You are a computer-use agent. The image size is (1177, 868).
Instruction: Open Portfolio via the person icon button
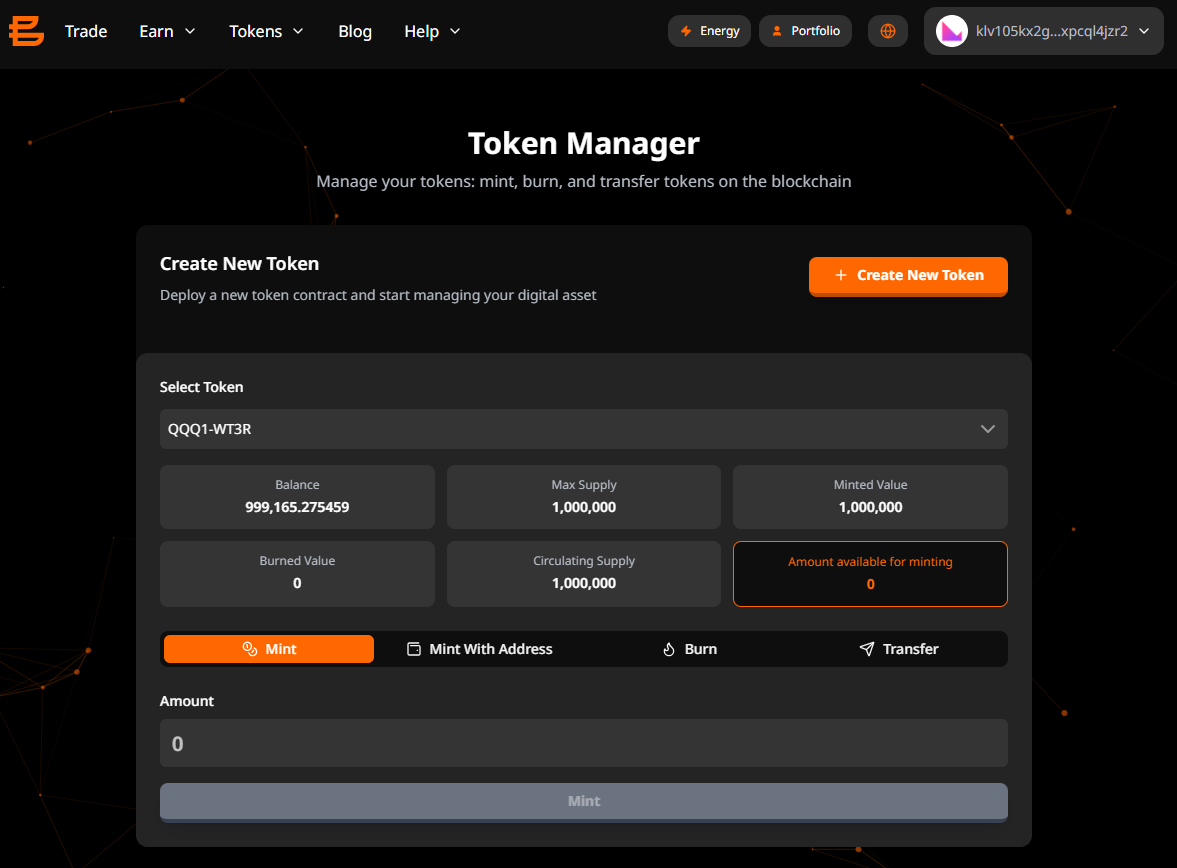tap(805, 31)
